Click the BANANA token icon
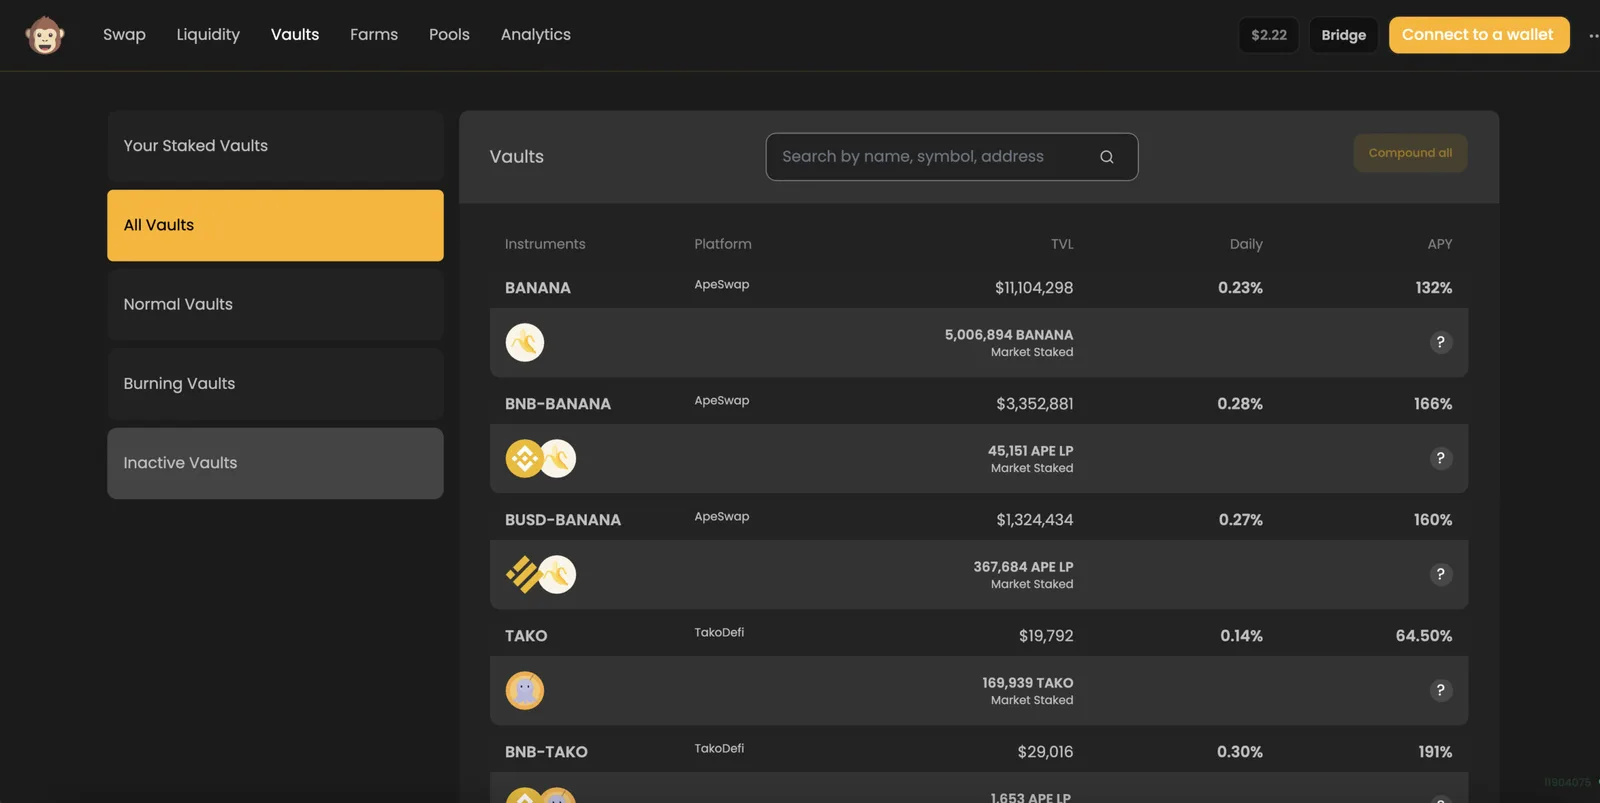The image size is (1600, 803). coord(525,342)
